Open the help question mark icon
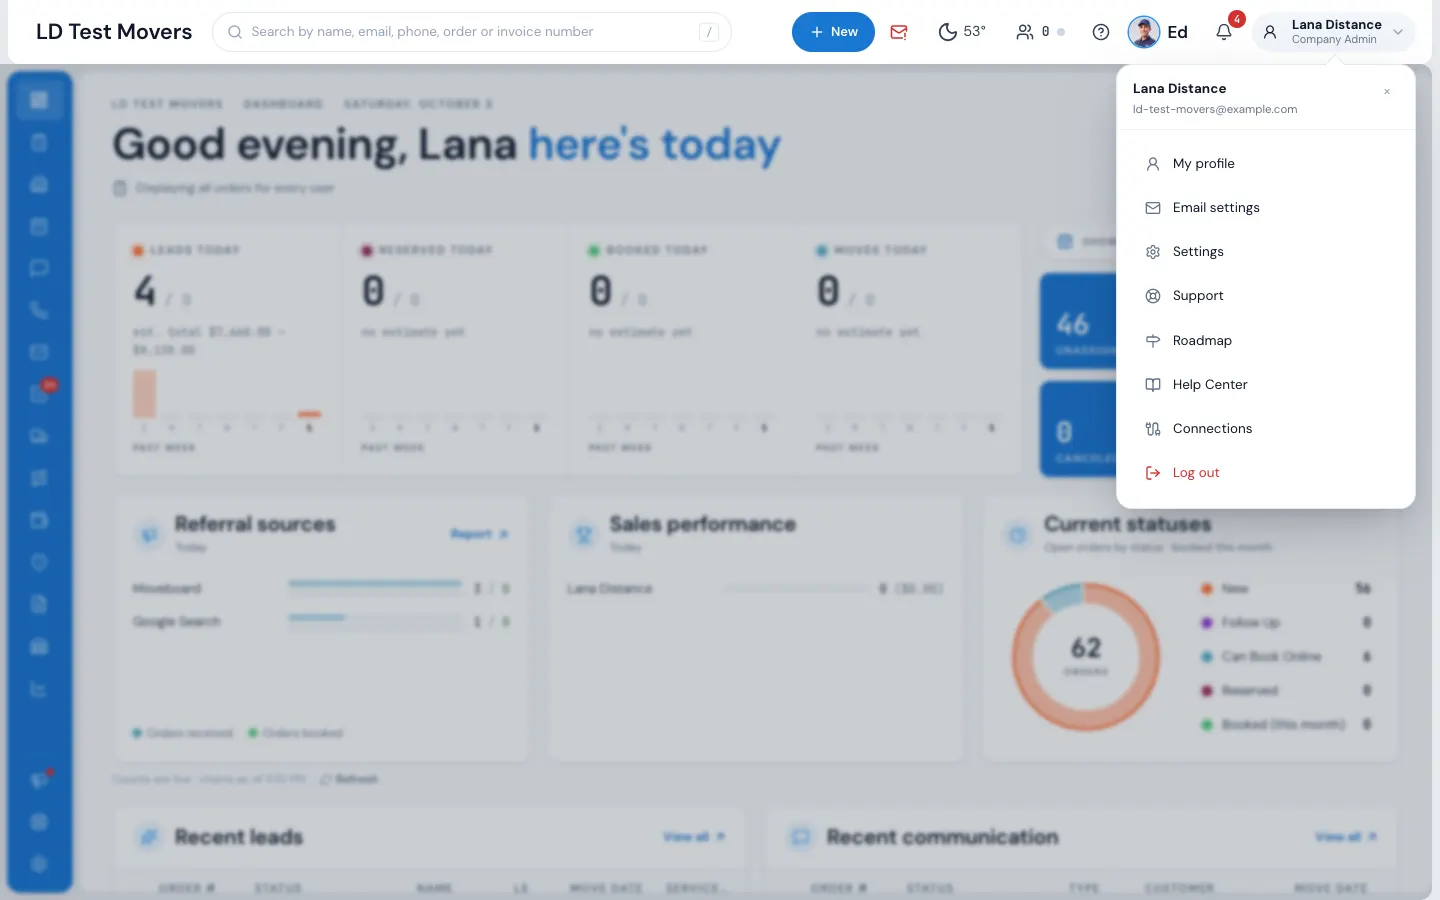 click(x=1101, y=32)
